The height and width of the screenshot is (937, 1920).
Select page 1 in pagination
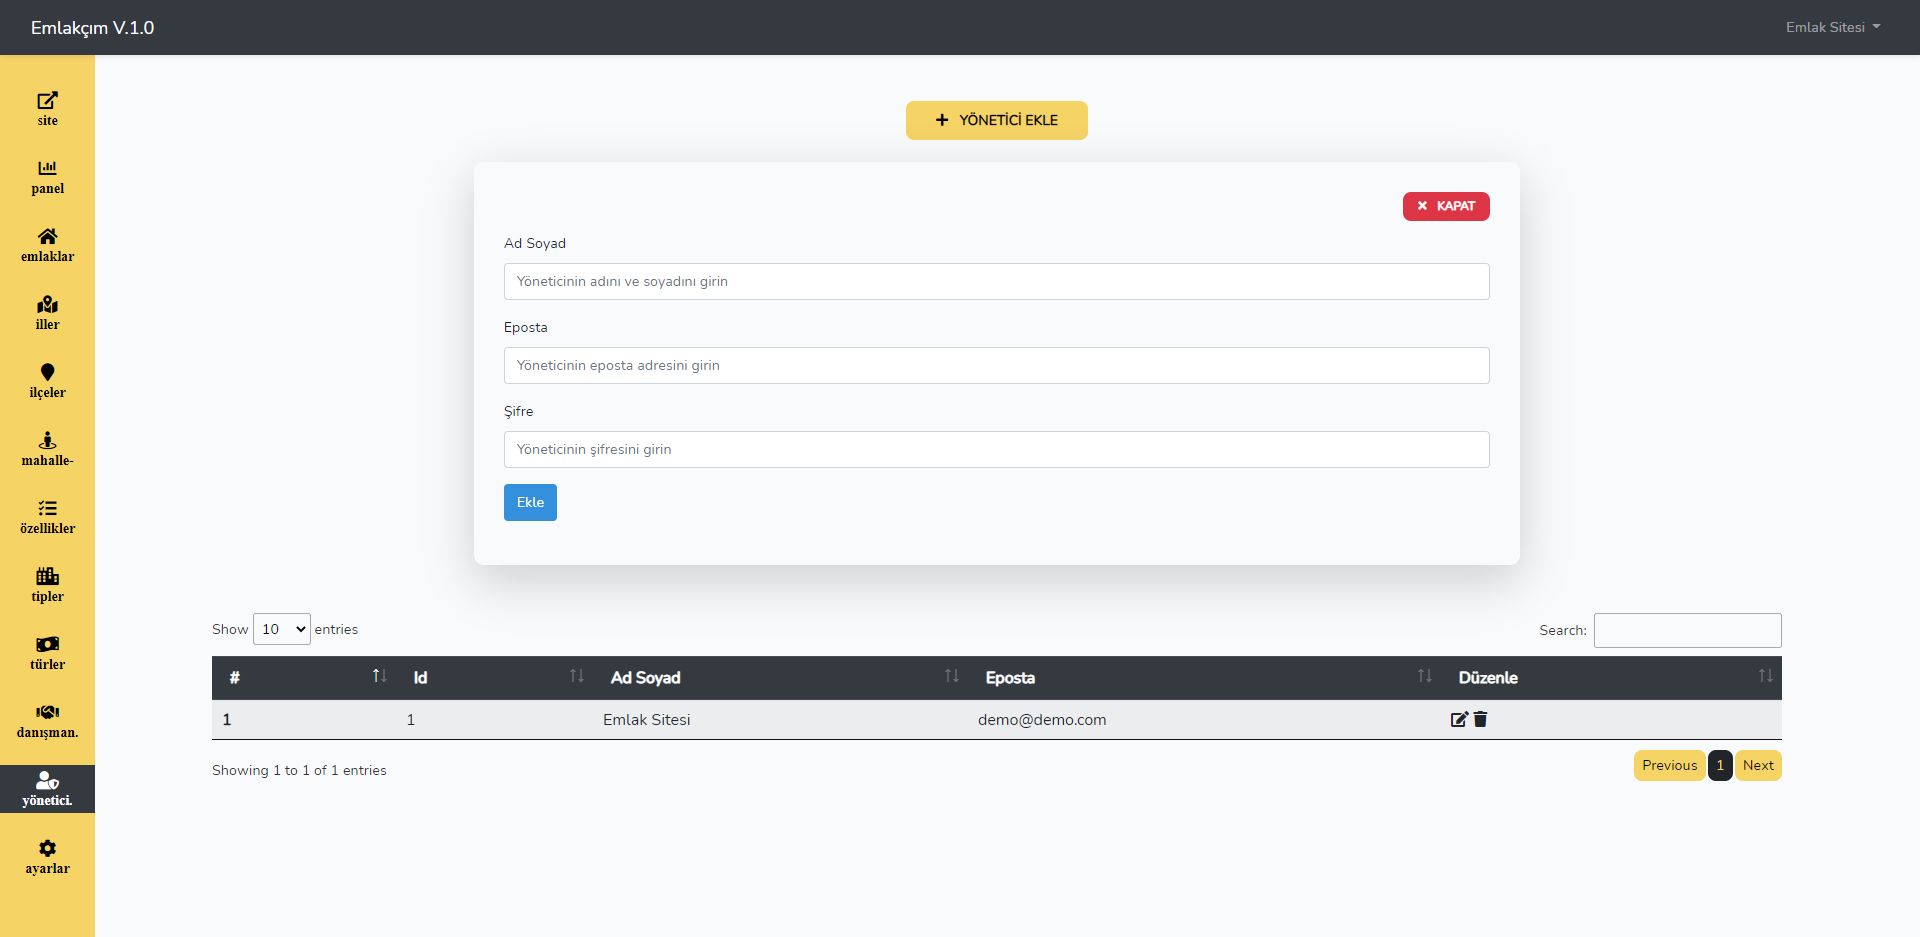coord(1720,765)
